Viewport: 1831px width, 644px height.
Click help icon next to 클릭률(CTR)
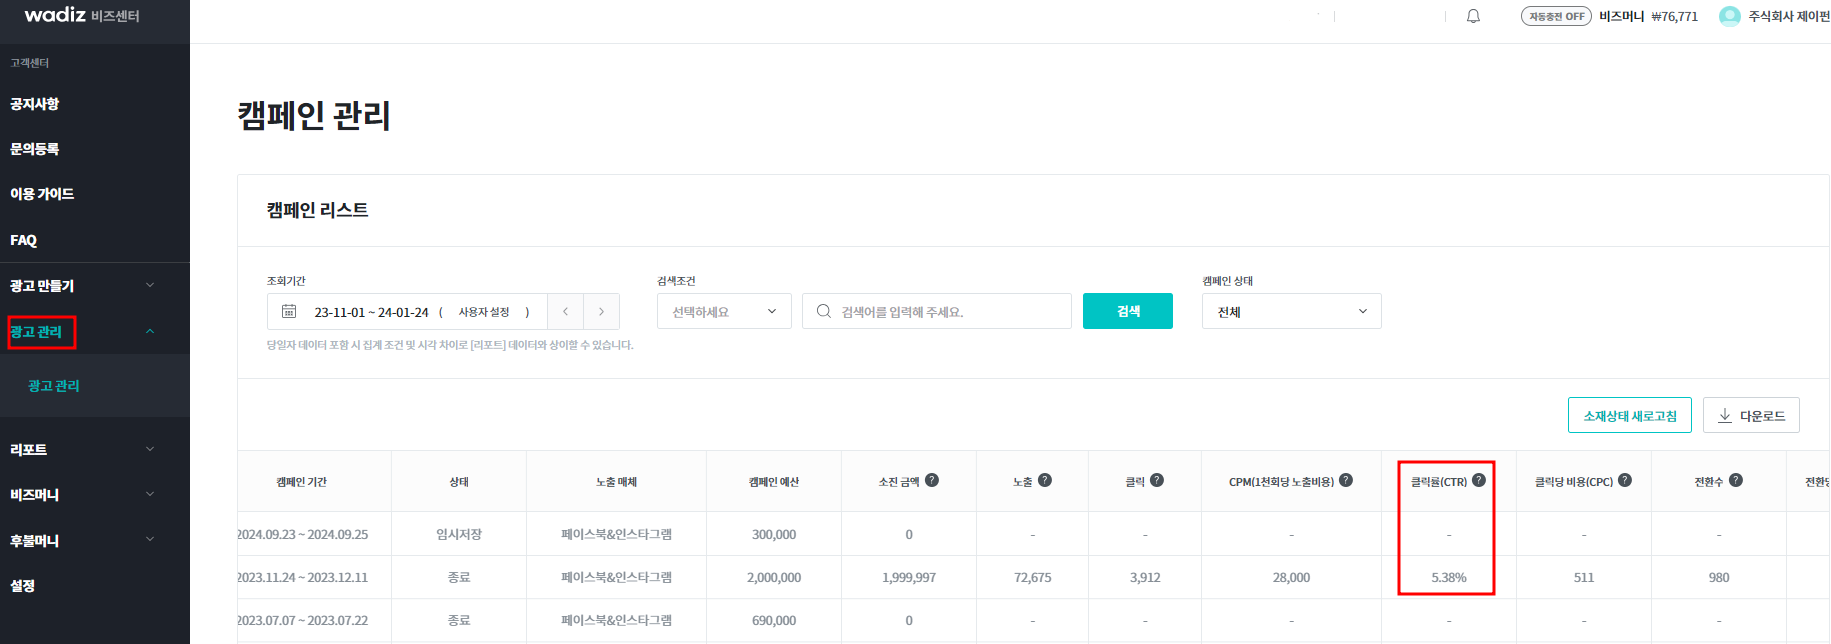pyautogui.click(x=1479, y=480)
